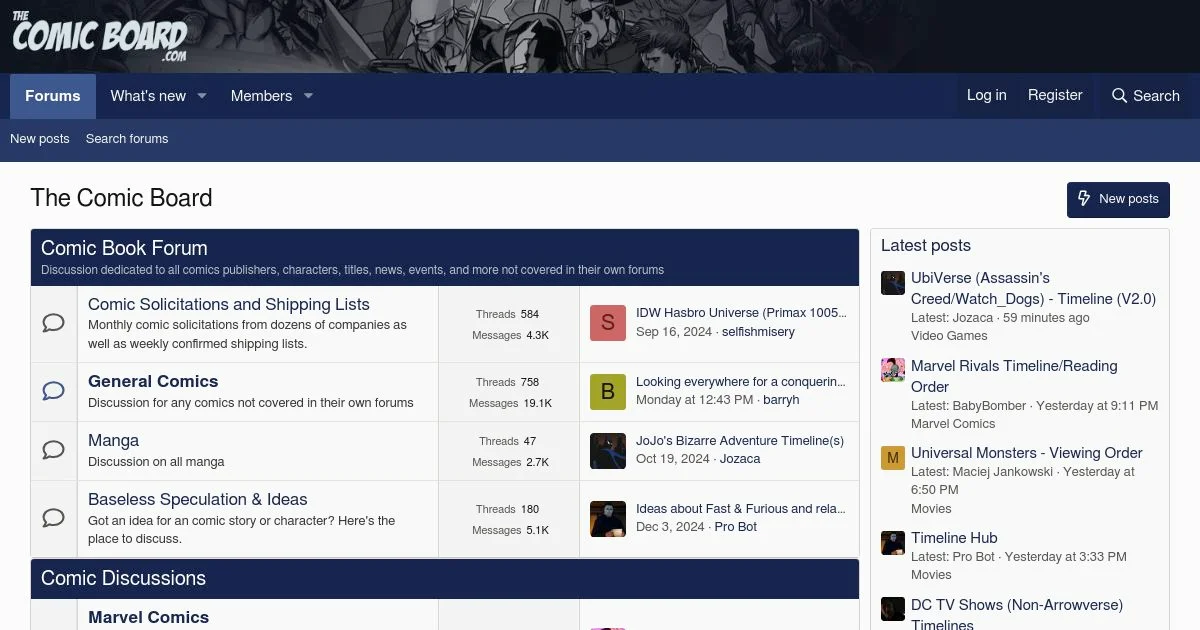Click the Marvel Comics link under Marvel Rivals post
Viewport: 1200px width, 630px height.
(953, 424)
